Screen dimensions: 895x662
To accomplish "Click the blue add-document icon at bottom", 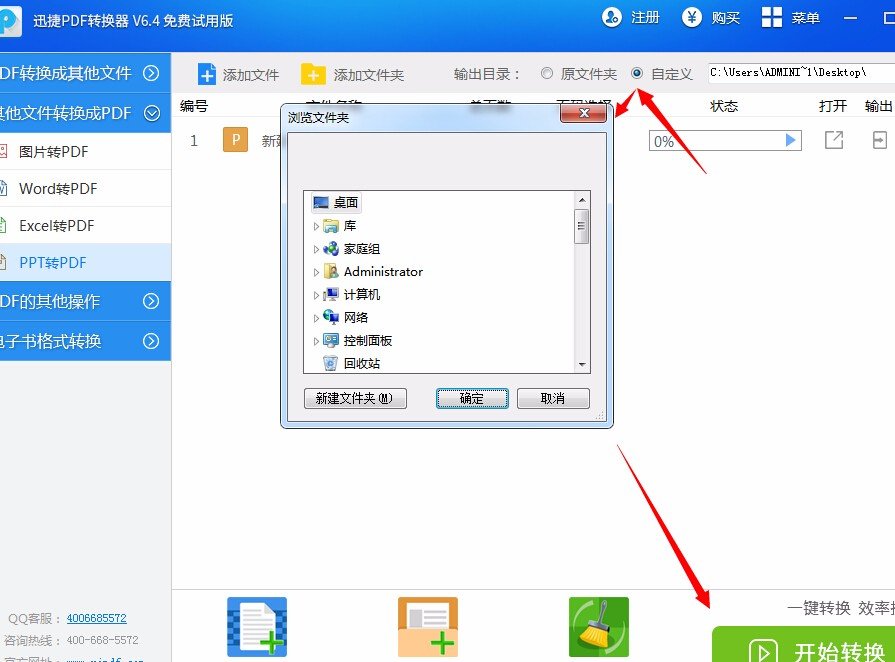I will 257,626.
